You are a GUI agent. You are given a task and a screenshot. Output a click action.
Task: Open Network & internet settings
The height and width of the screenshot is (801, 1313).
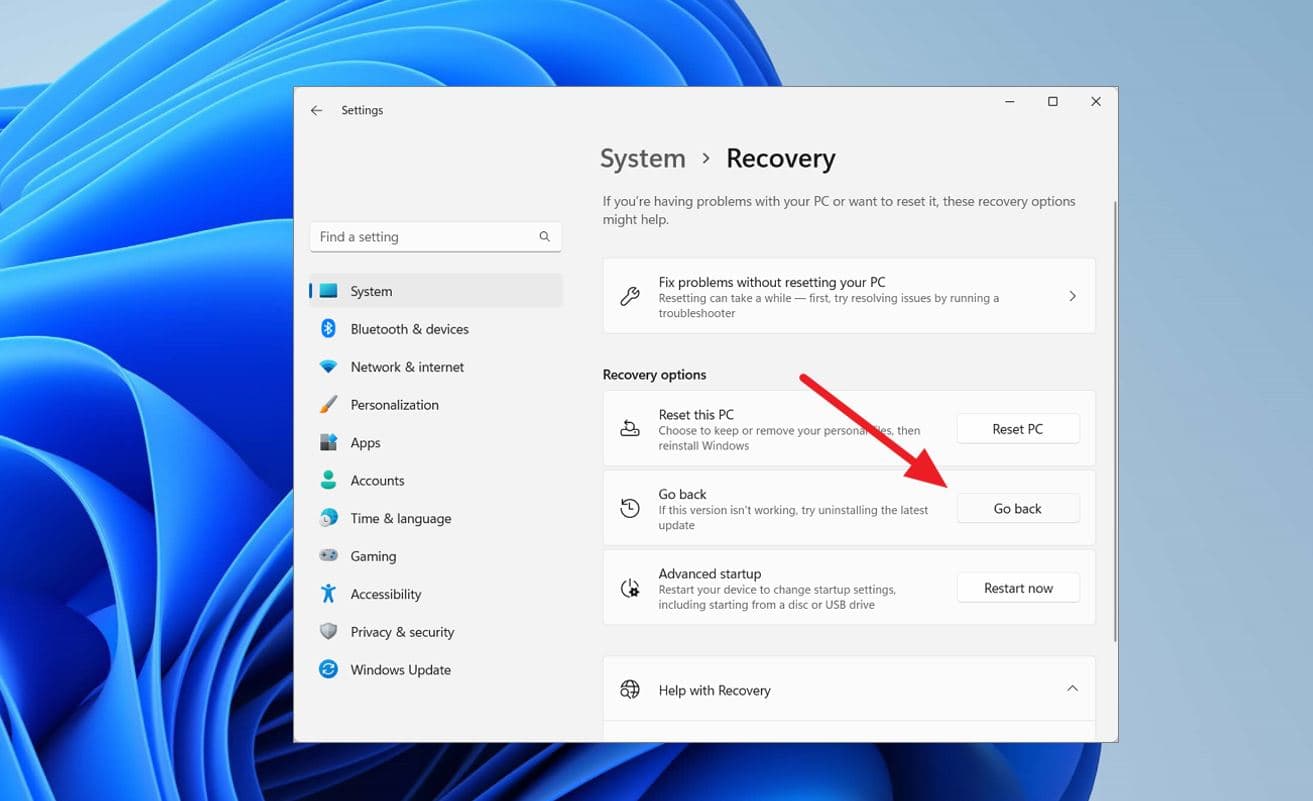pyautogui.click(x=436, y=367)
